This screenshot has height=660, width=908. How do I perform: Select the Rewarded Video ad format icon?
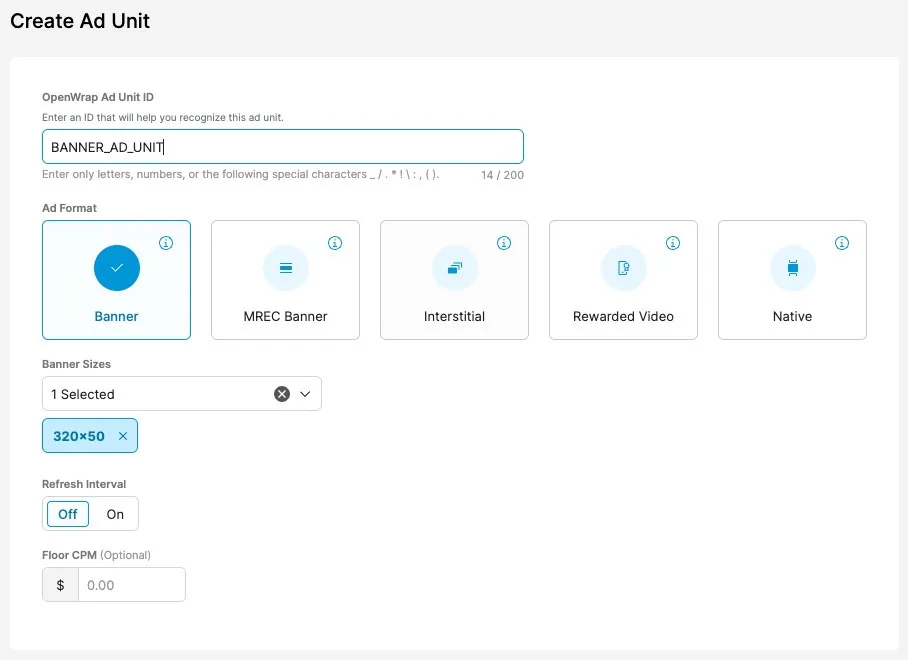[623, 268]
